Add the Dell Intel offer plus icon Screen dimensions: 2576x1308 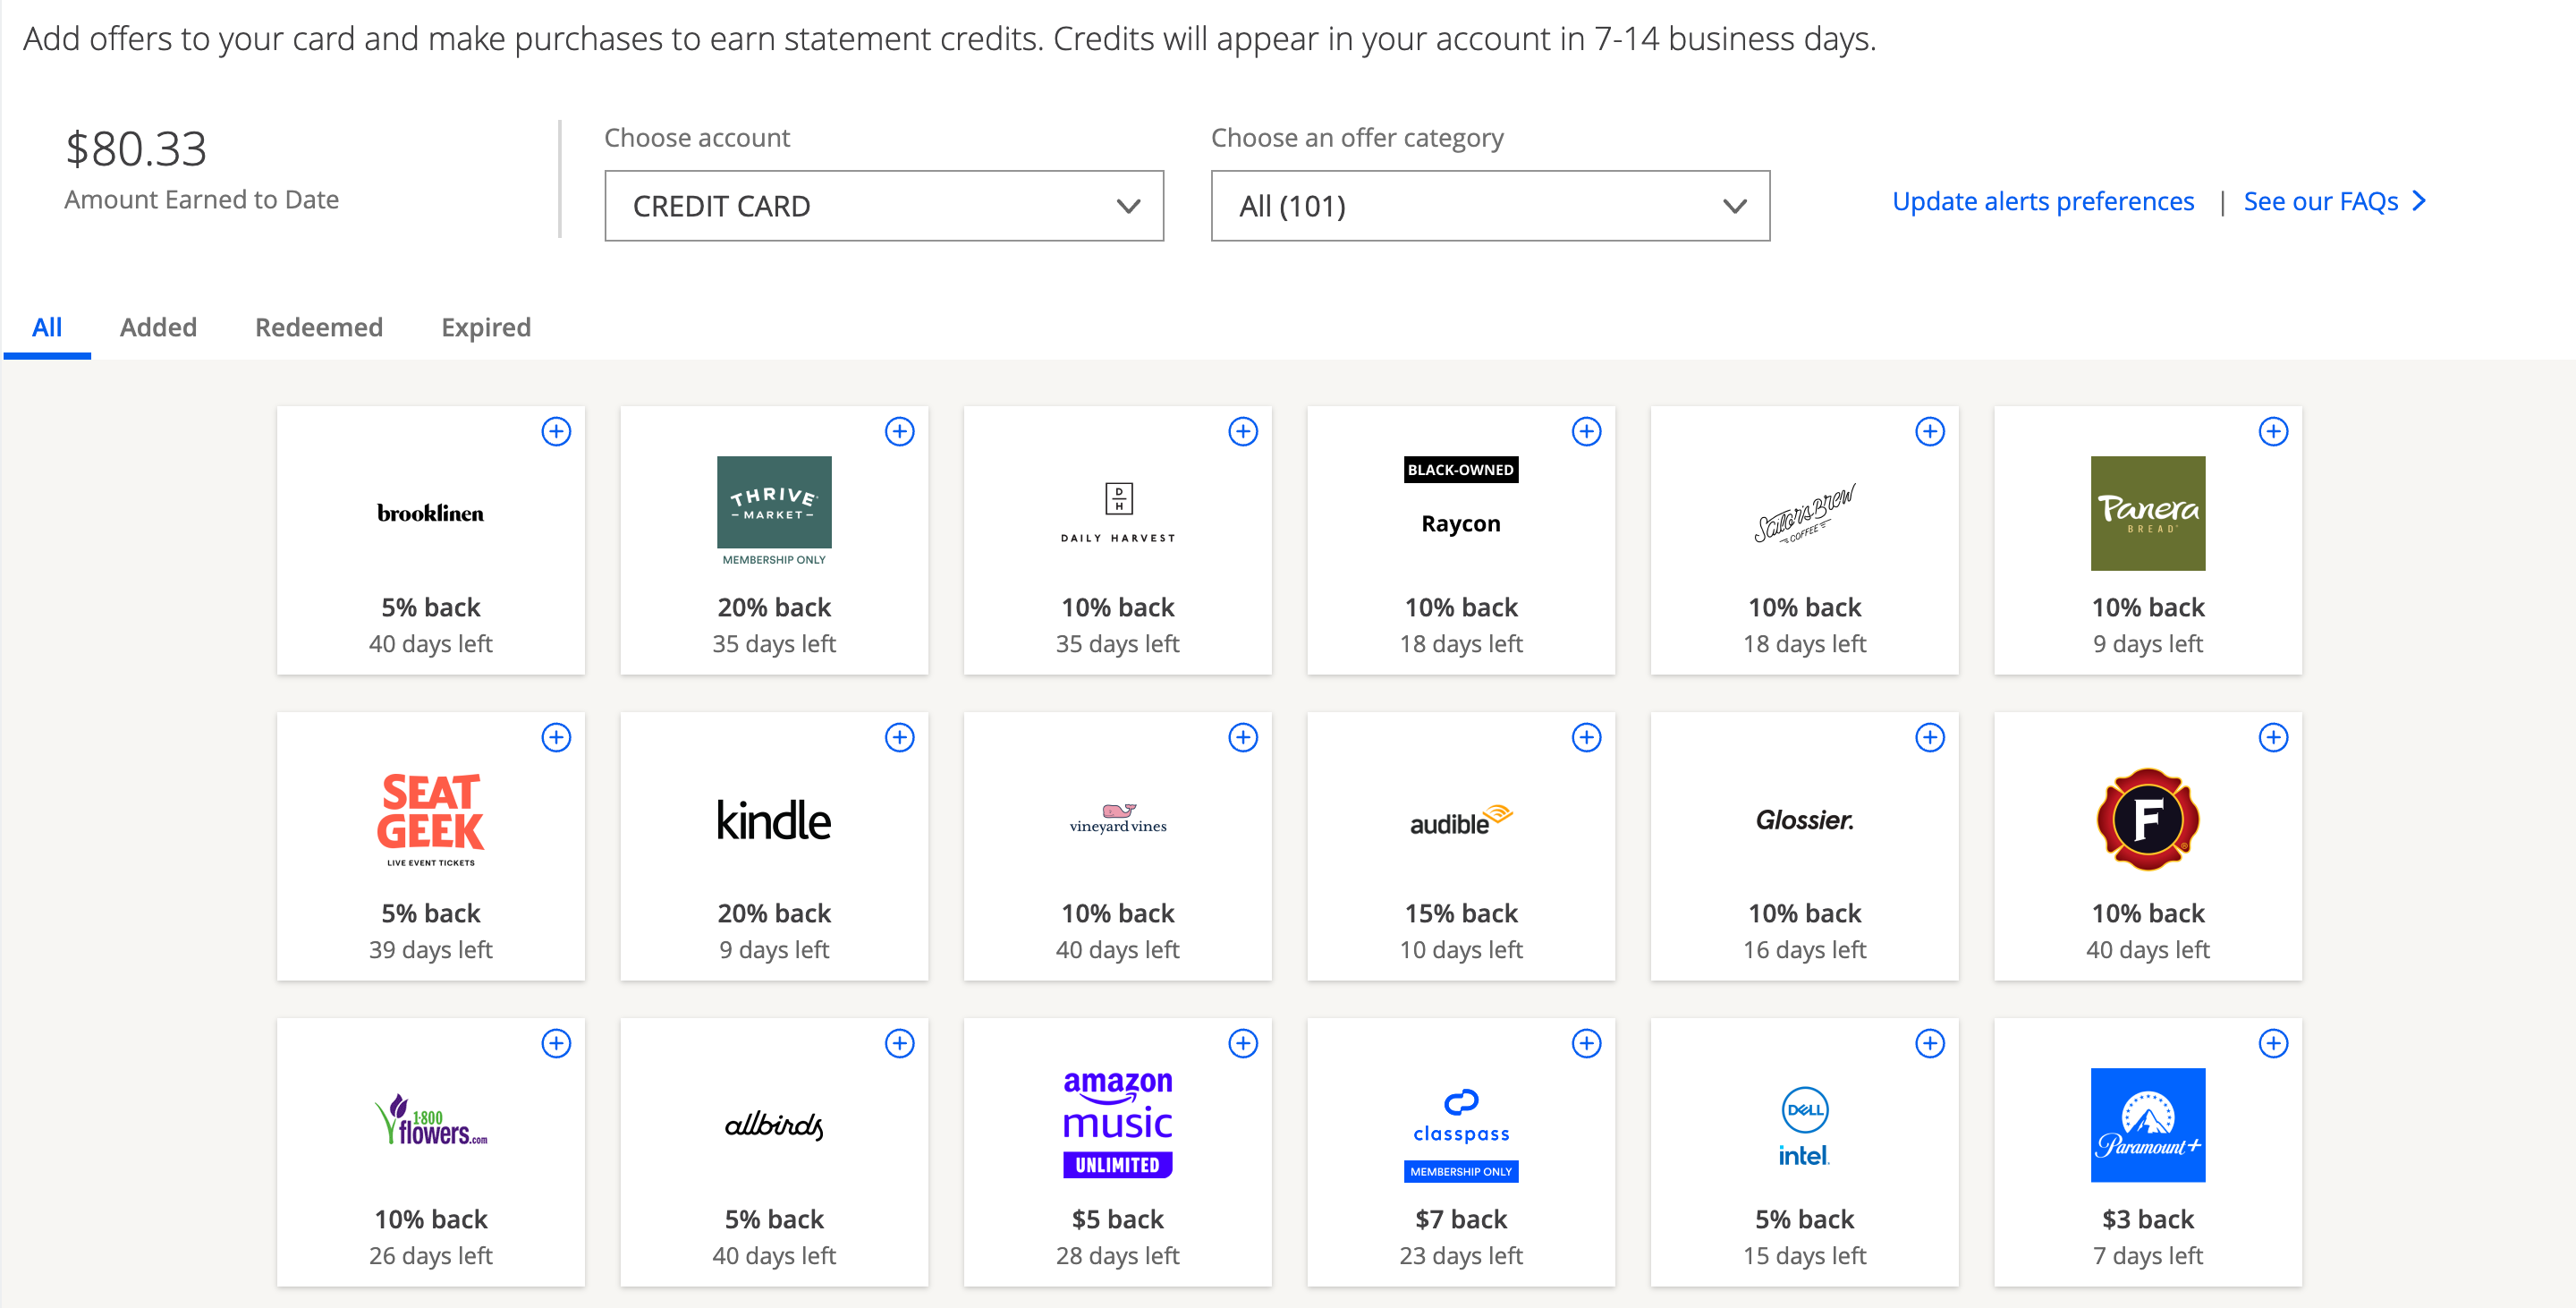point(1930,1043)
